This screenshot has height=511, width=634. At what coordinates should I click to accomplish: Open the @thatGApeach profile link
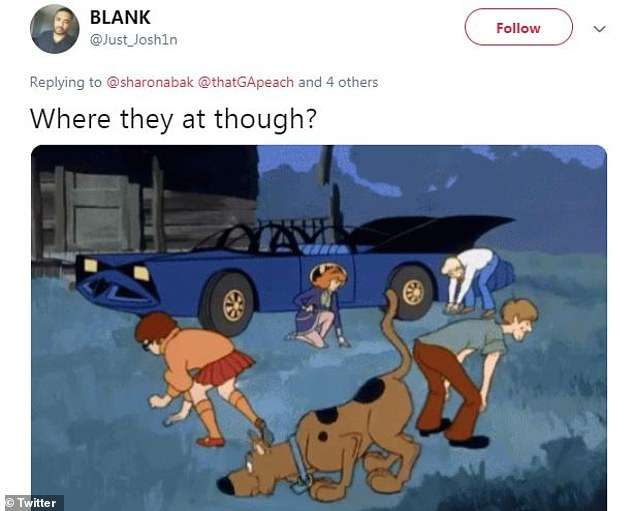coord(246,82)
